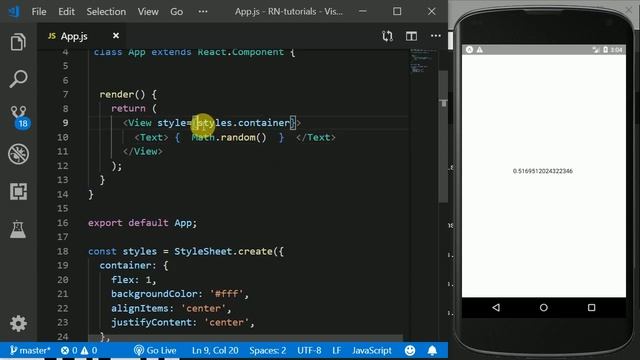Tap Android back button on emulator

pyautogui.click(x=496, y=307)
